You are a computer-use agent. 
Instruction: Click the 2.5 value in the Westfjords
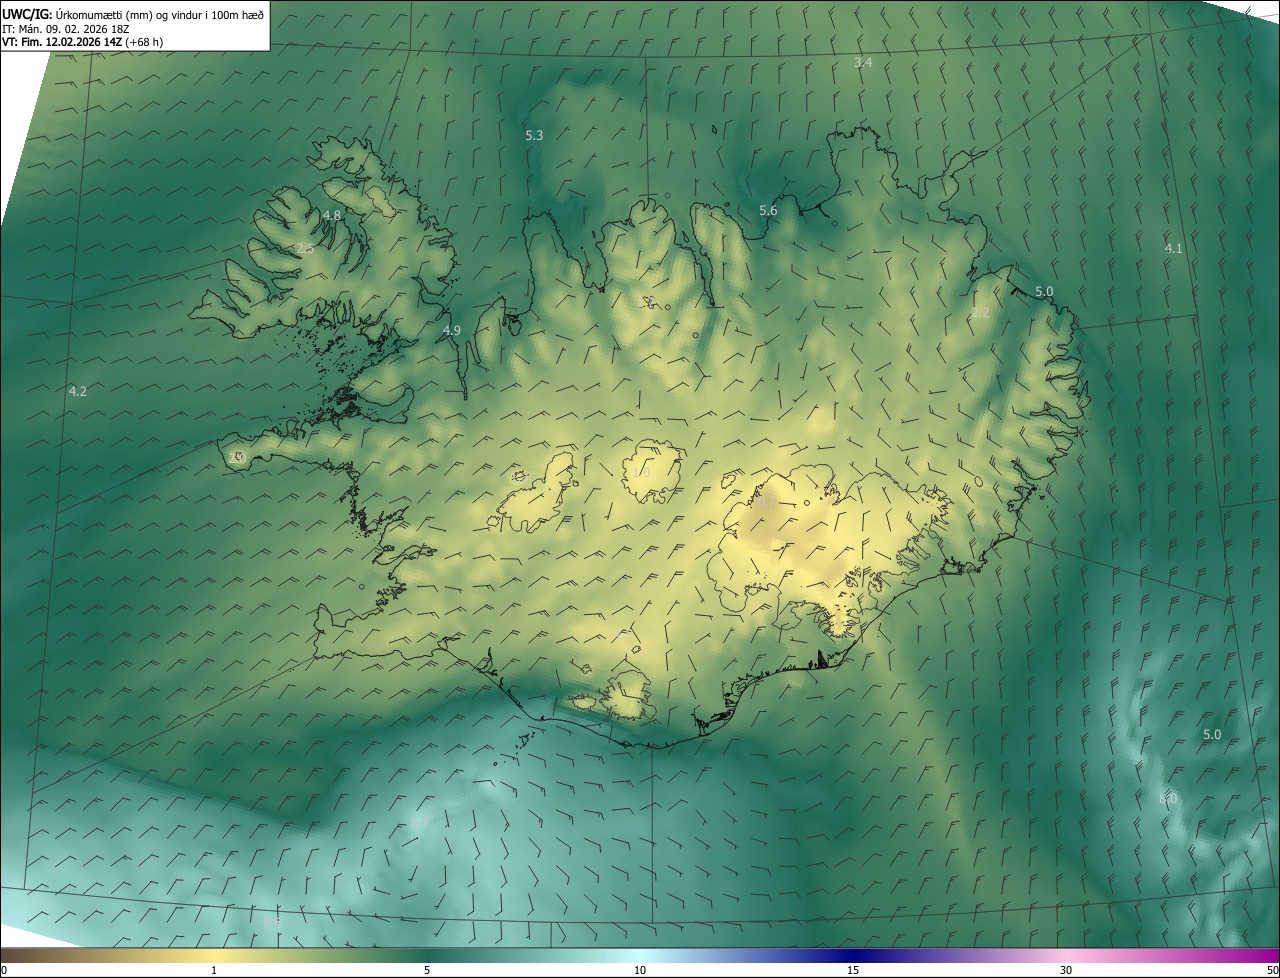(305, 248)
